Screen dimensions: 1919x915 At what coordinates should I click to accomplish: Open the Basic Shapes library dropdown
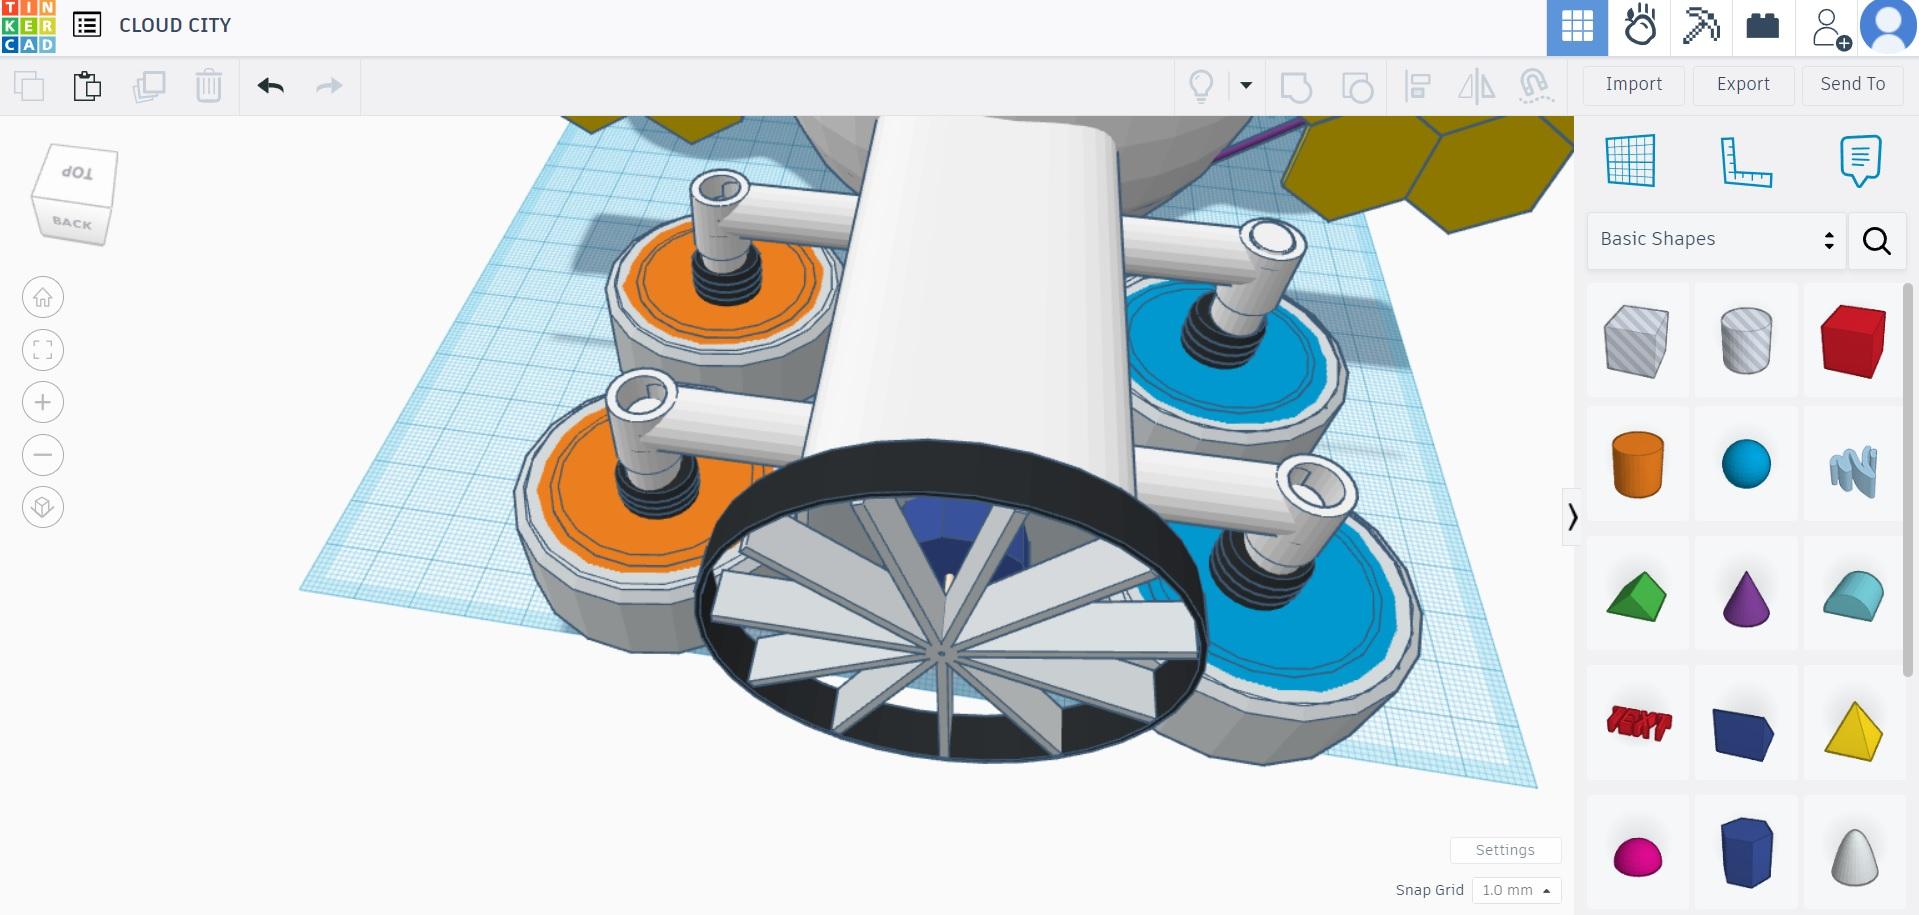1716,240
